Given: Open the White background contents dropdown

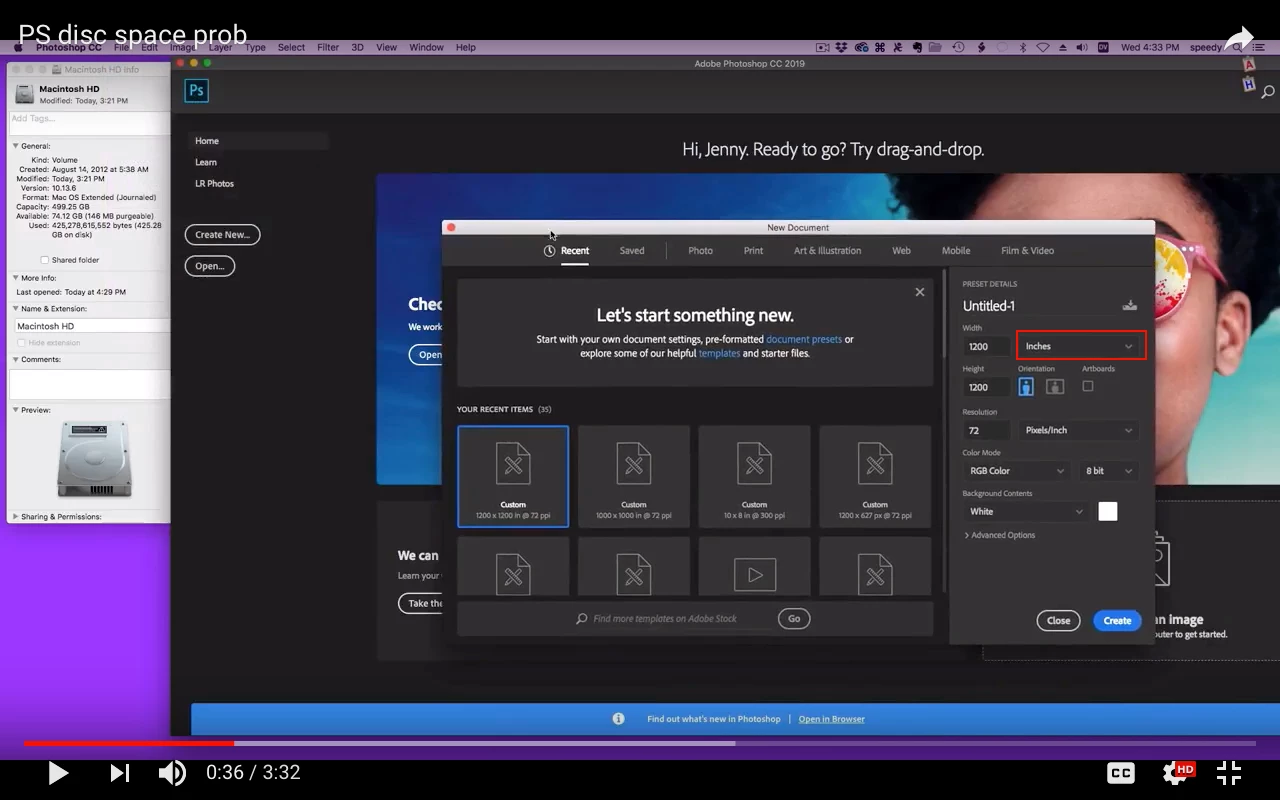Looking at the screenshot, I should [1025, 511].
